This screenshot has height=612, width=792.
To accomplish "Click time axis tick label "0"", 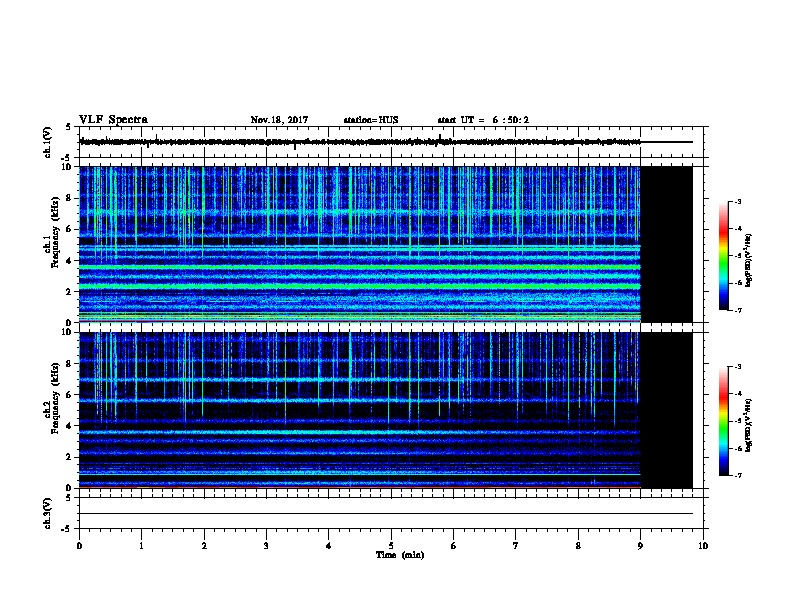I will 79,546.
